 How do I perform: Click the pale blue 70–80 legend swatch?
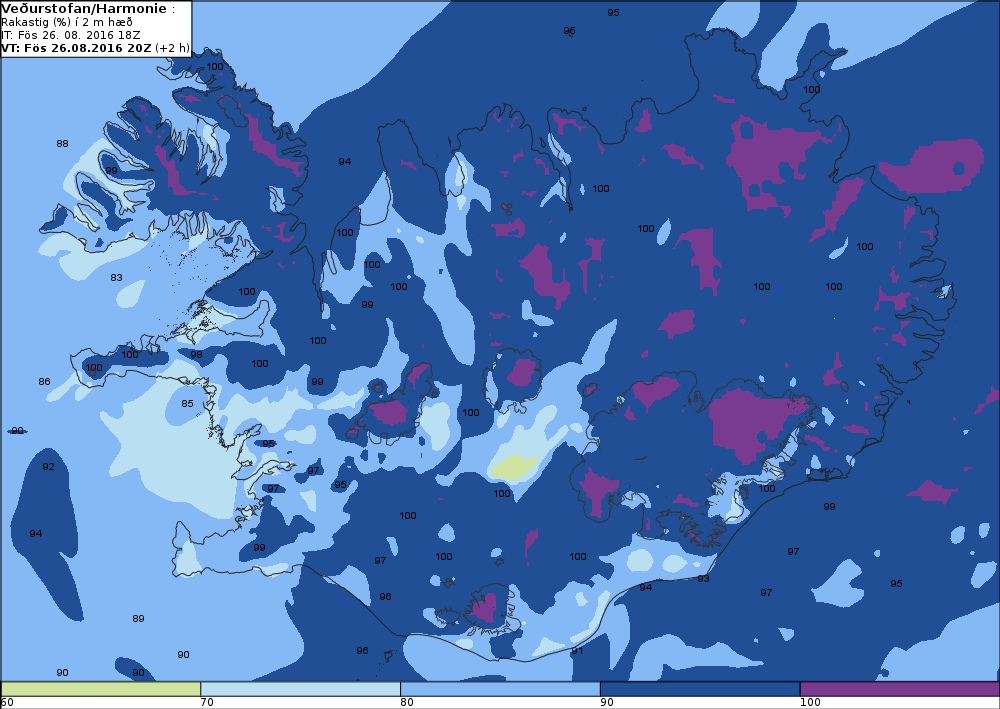[300, 689]
